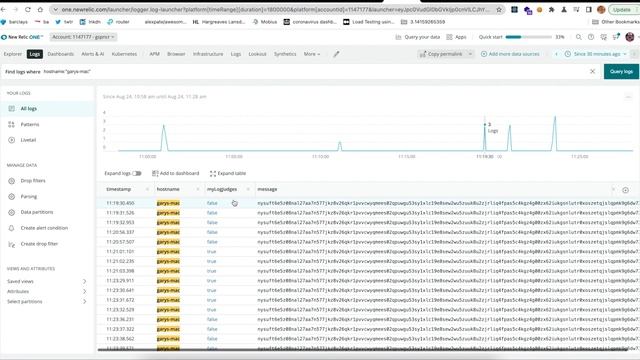640x360 pixels.
Task: Open the More navigation dropdown
Action: click(312, 54)
